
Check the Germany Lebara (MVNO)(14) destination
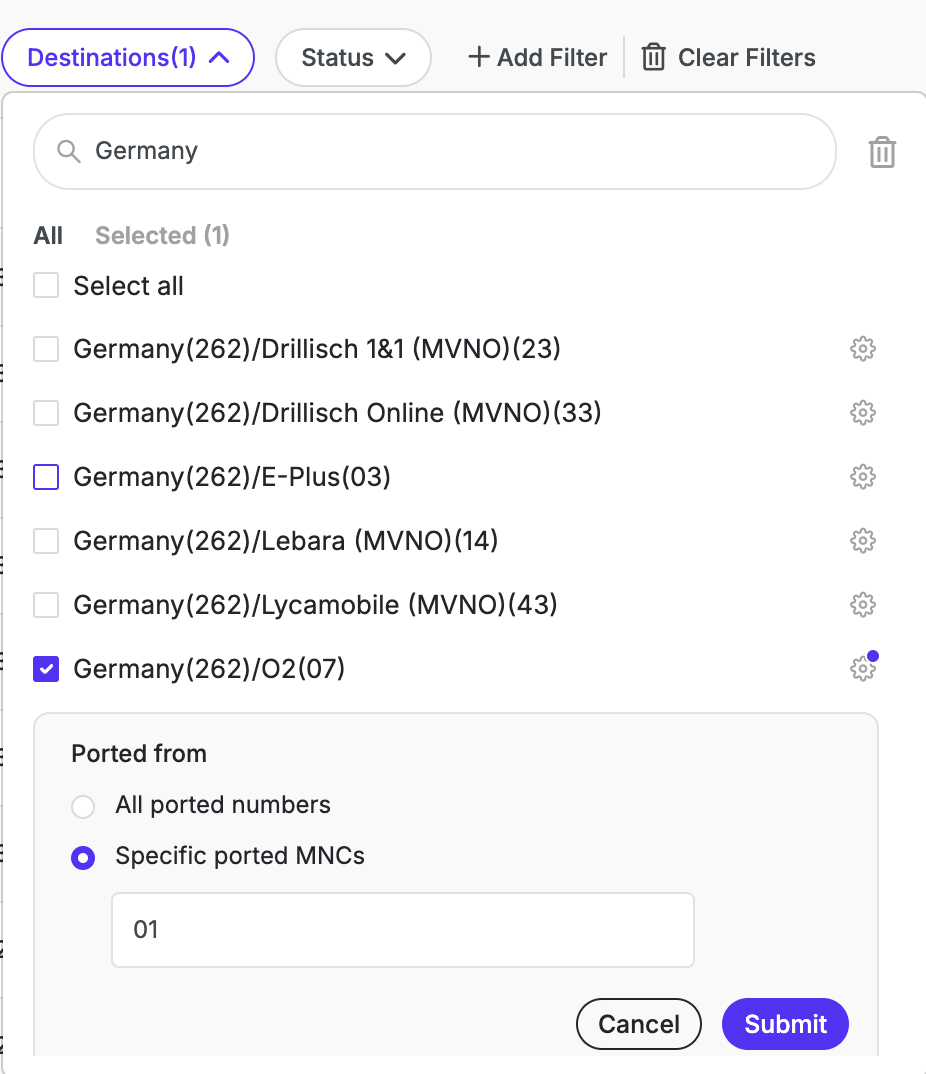(45, 541)
